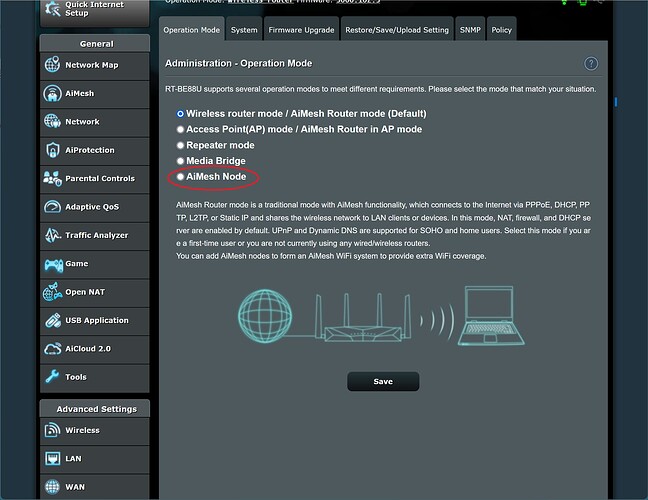Click the help question mark icon

pyautogui.click(x=591, y=64)
